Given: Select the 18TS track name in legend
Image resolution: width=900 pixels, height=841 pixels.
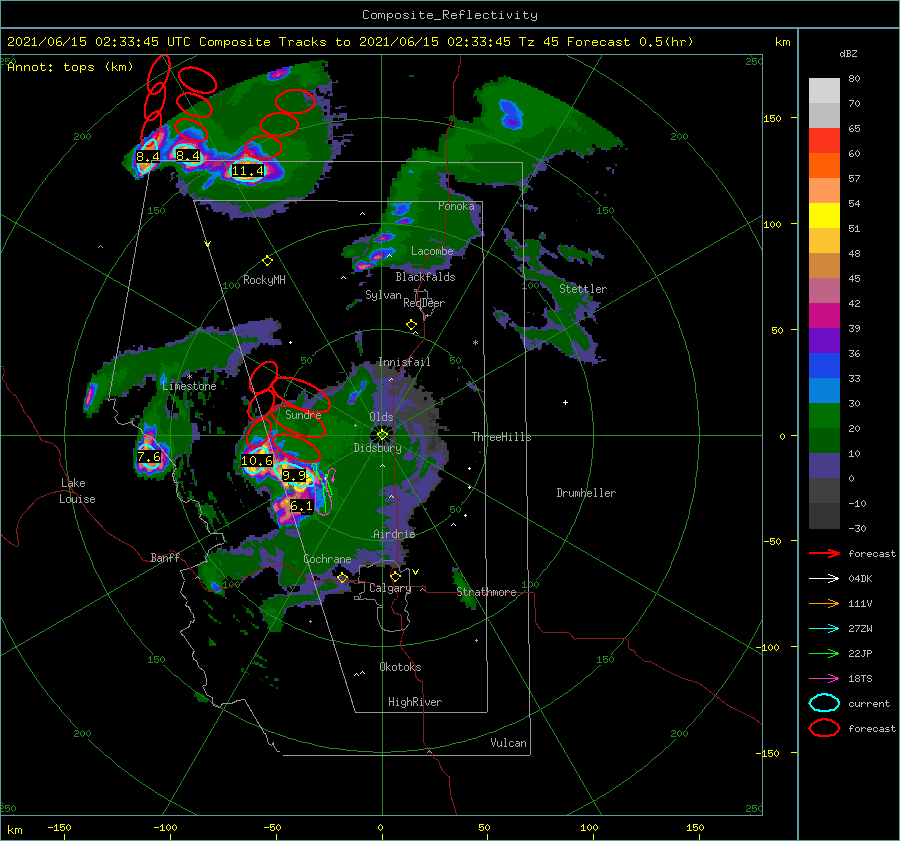Looking at the screenshot, I should [860, 679].
